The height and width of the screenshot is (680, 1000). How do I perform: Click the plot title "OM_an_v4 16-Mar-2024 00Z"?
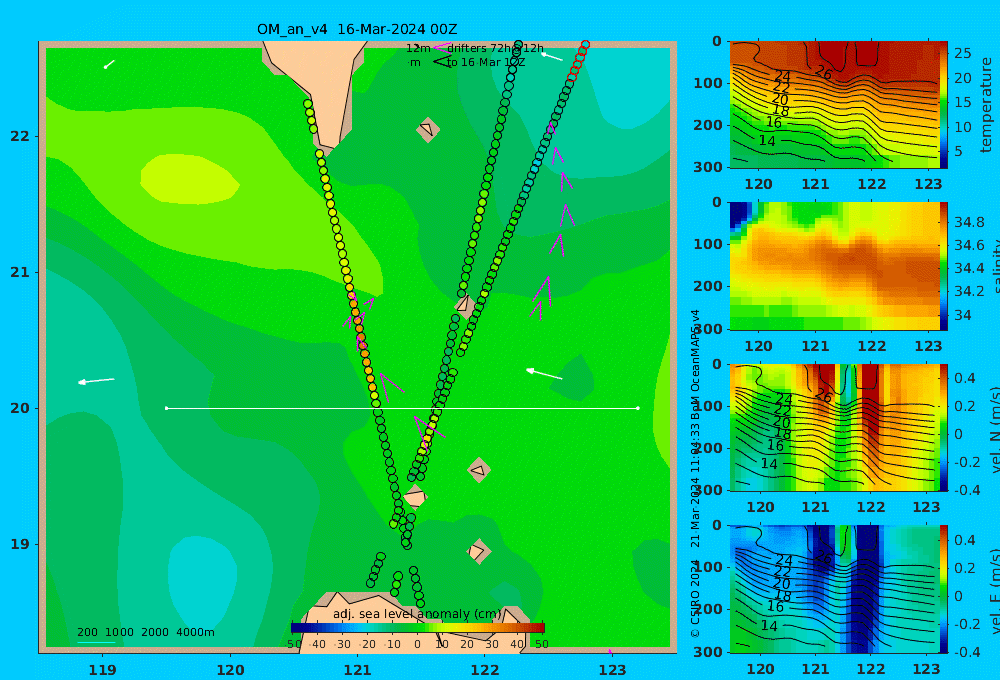tap(357, 29)
